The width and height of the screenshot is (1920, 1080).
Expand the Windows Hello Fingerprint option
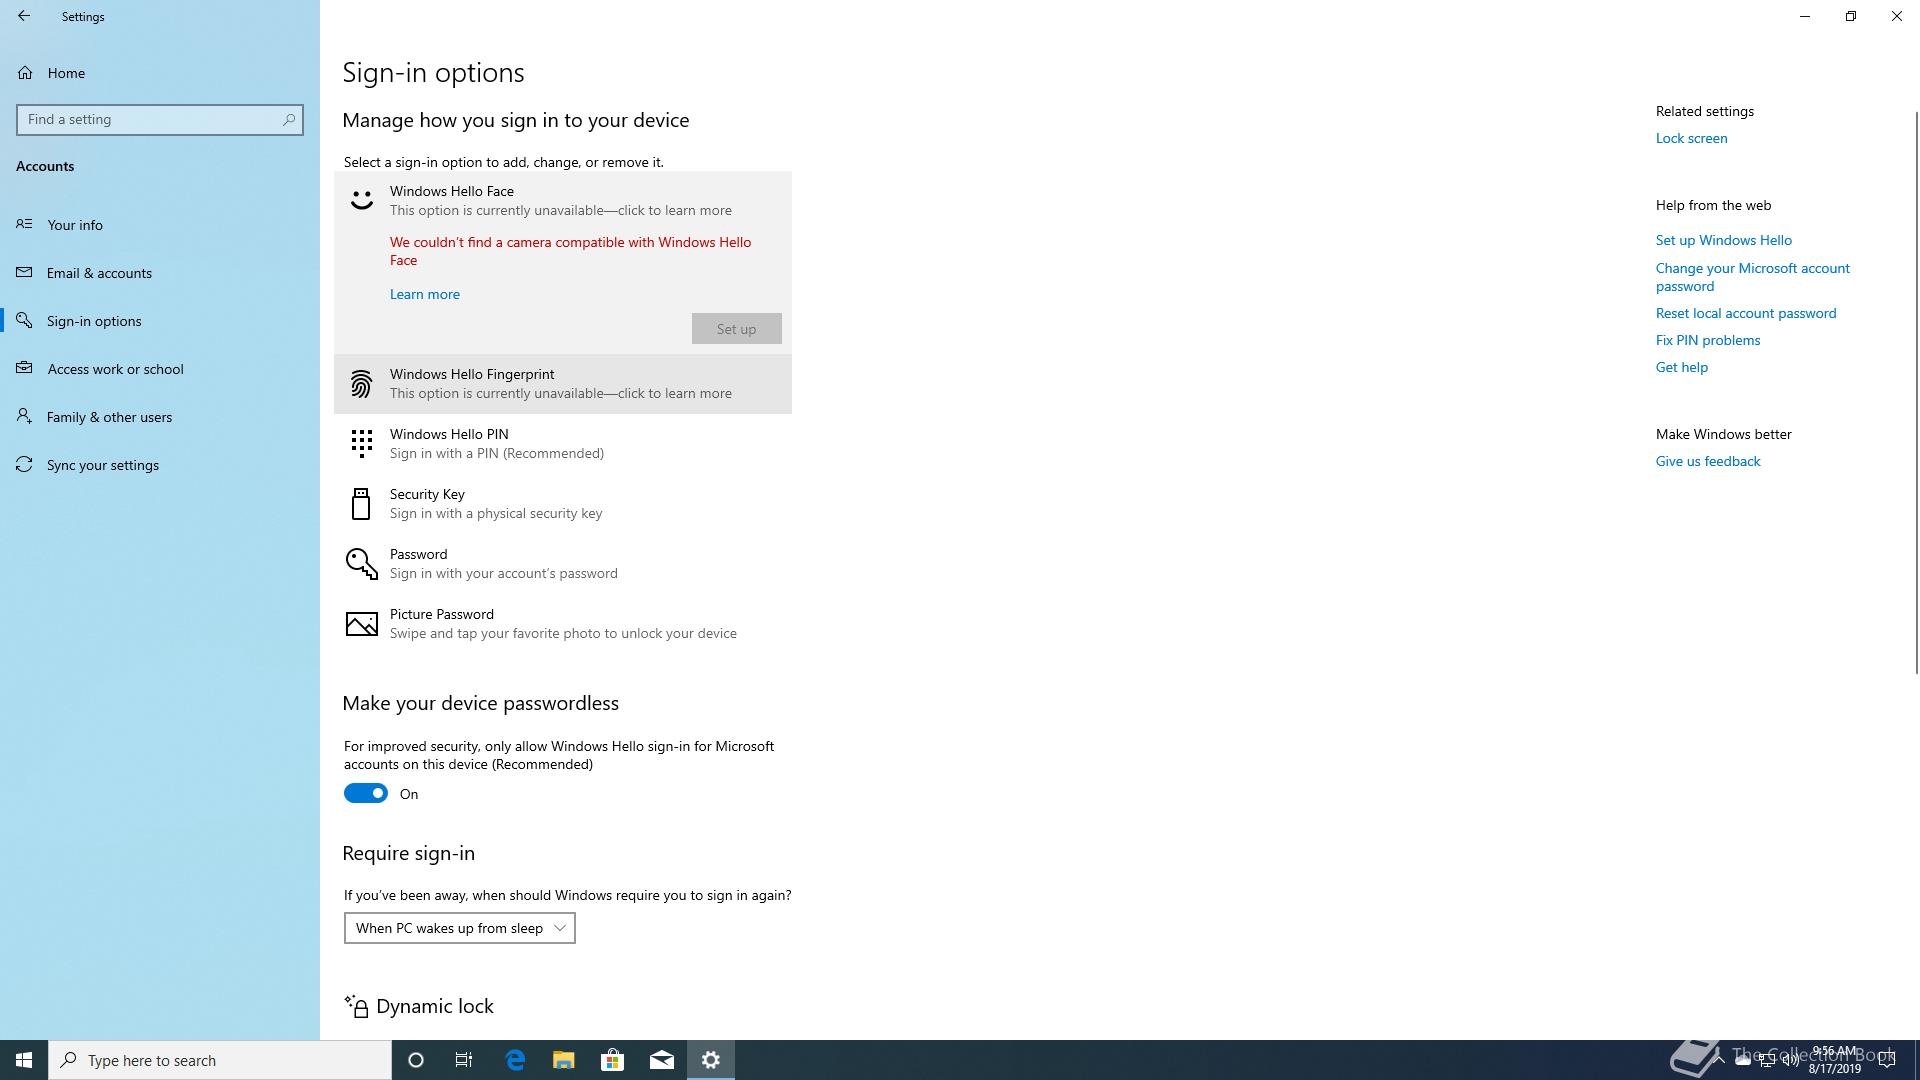[563, 383]
